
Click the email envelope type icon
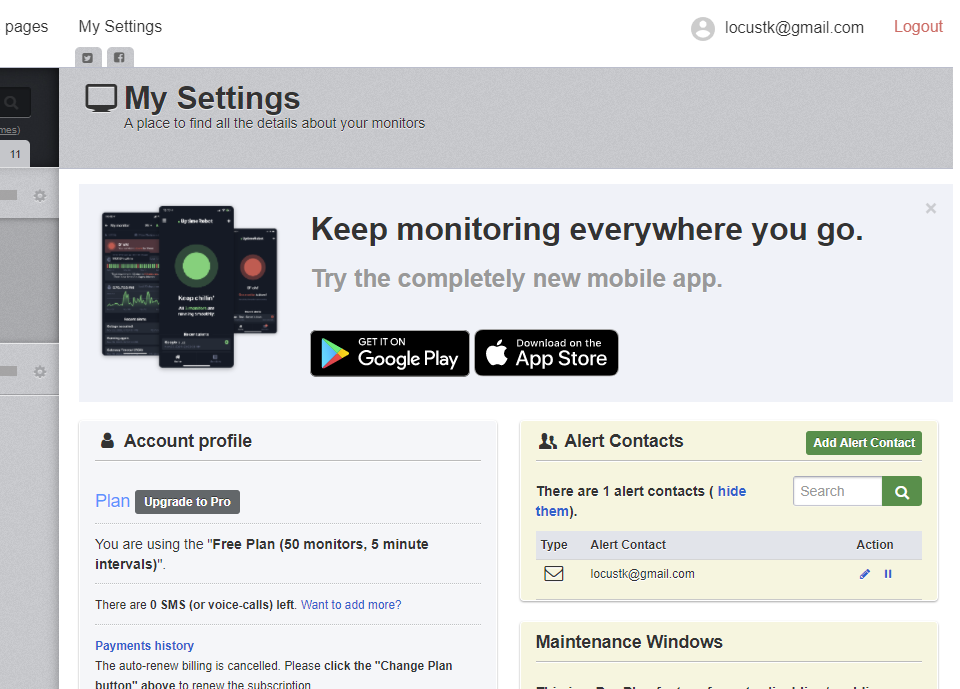tap(553, 574)
